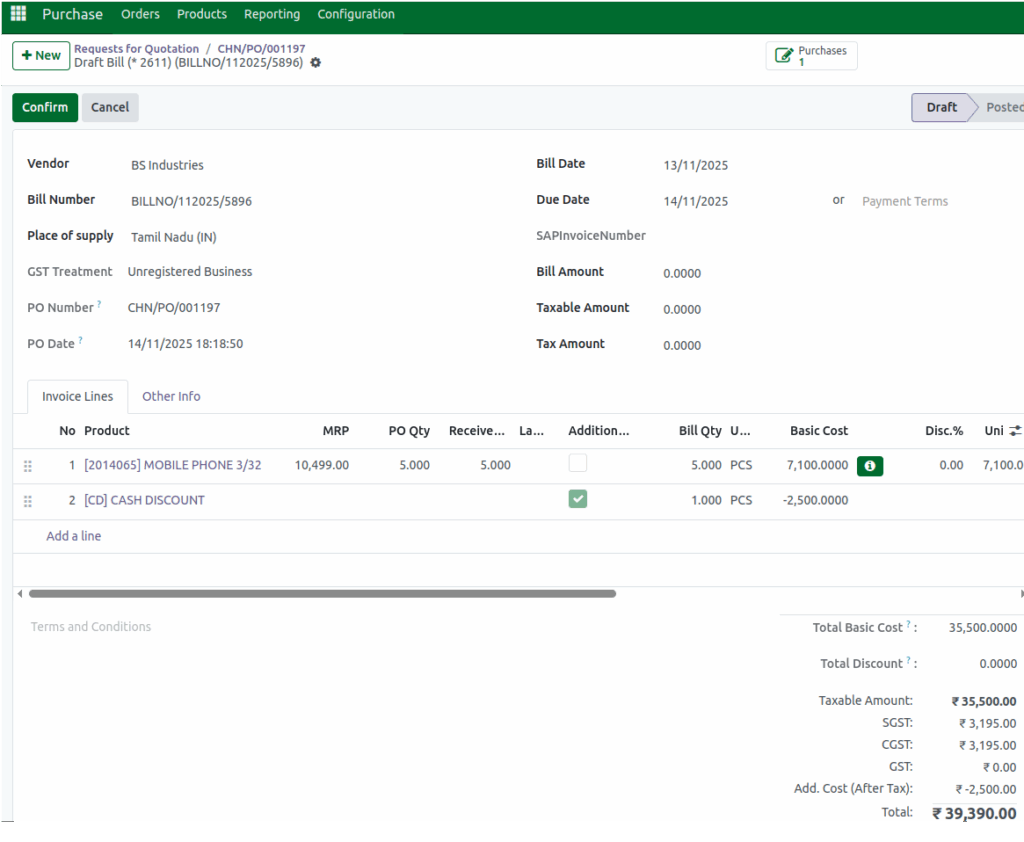Click the Total Basic Cost help icon

pos(906,622)
